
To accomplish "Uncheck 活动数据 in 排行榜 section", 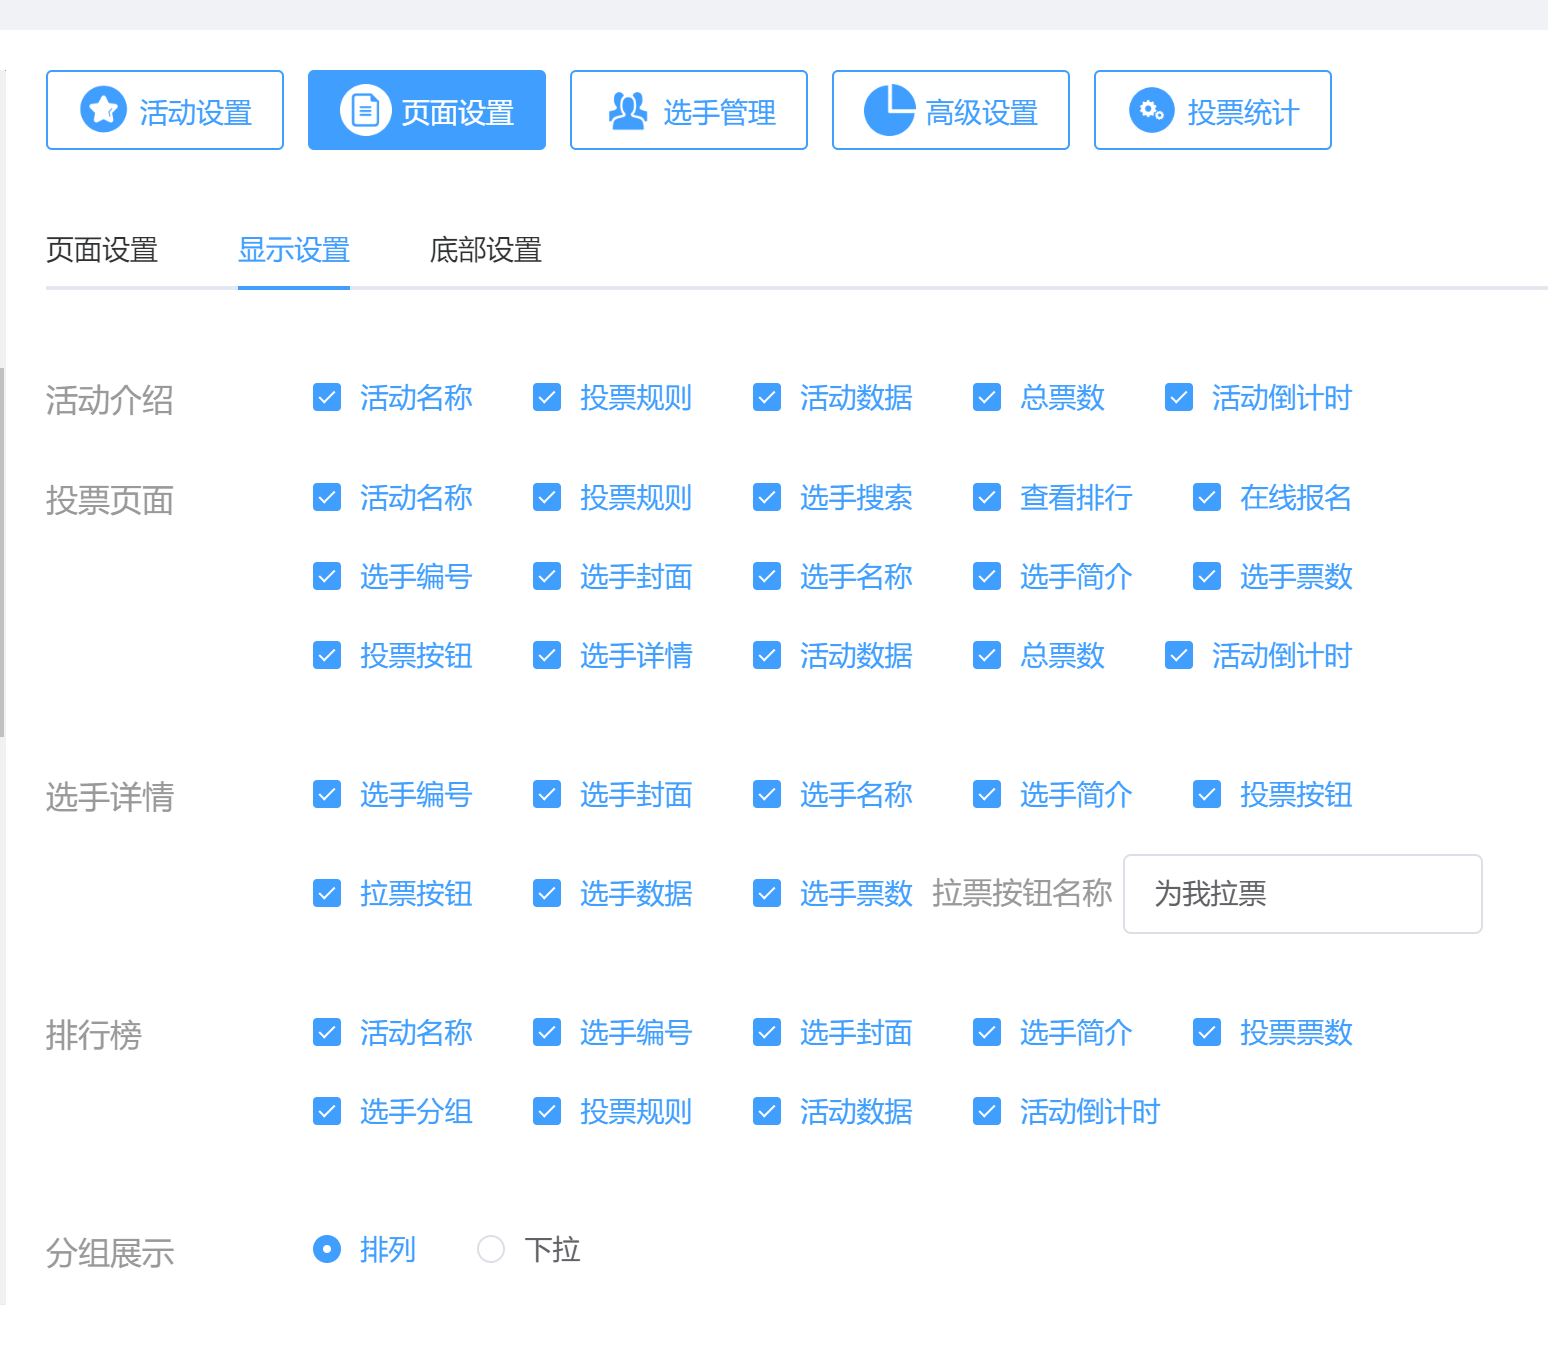I will click(767, 1111).
